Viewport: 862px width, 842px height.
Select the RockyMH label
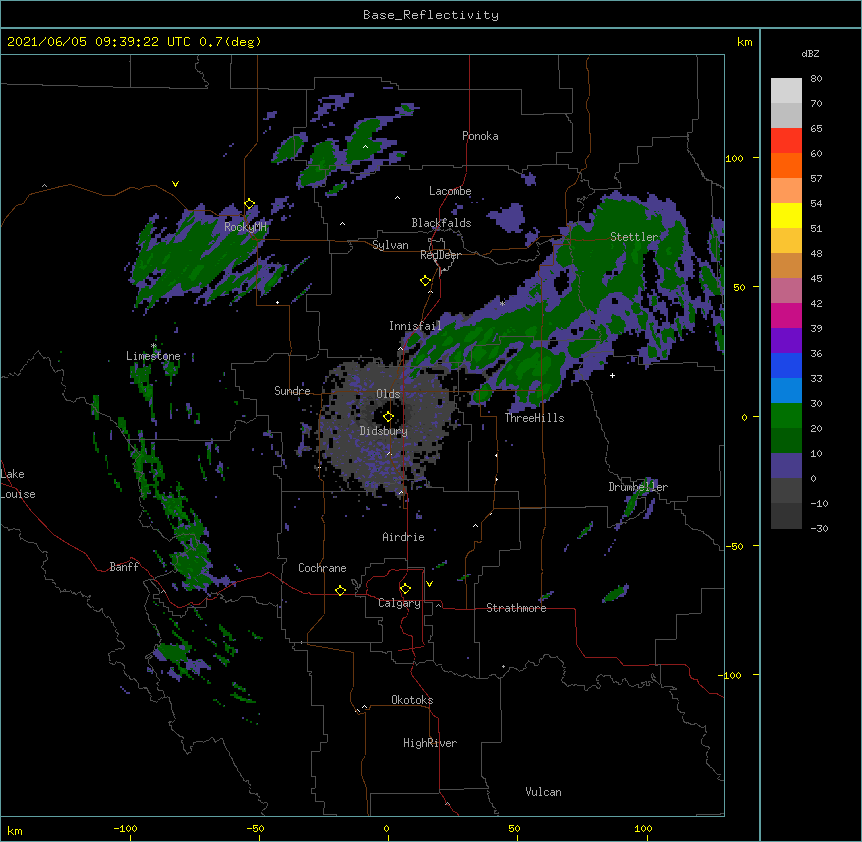[x=245, y=226]
